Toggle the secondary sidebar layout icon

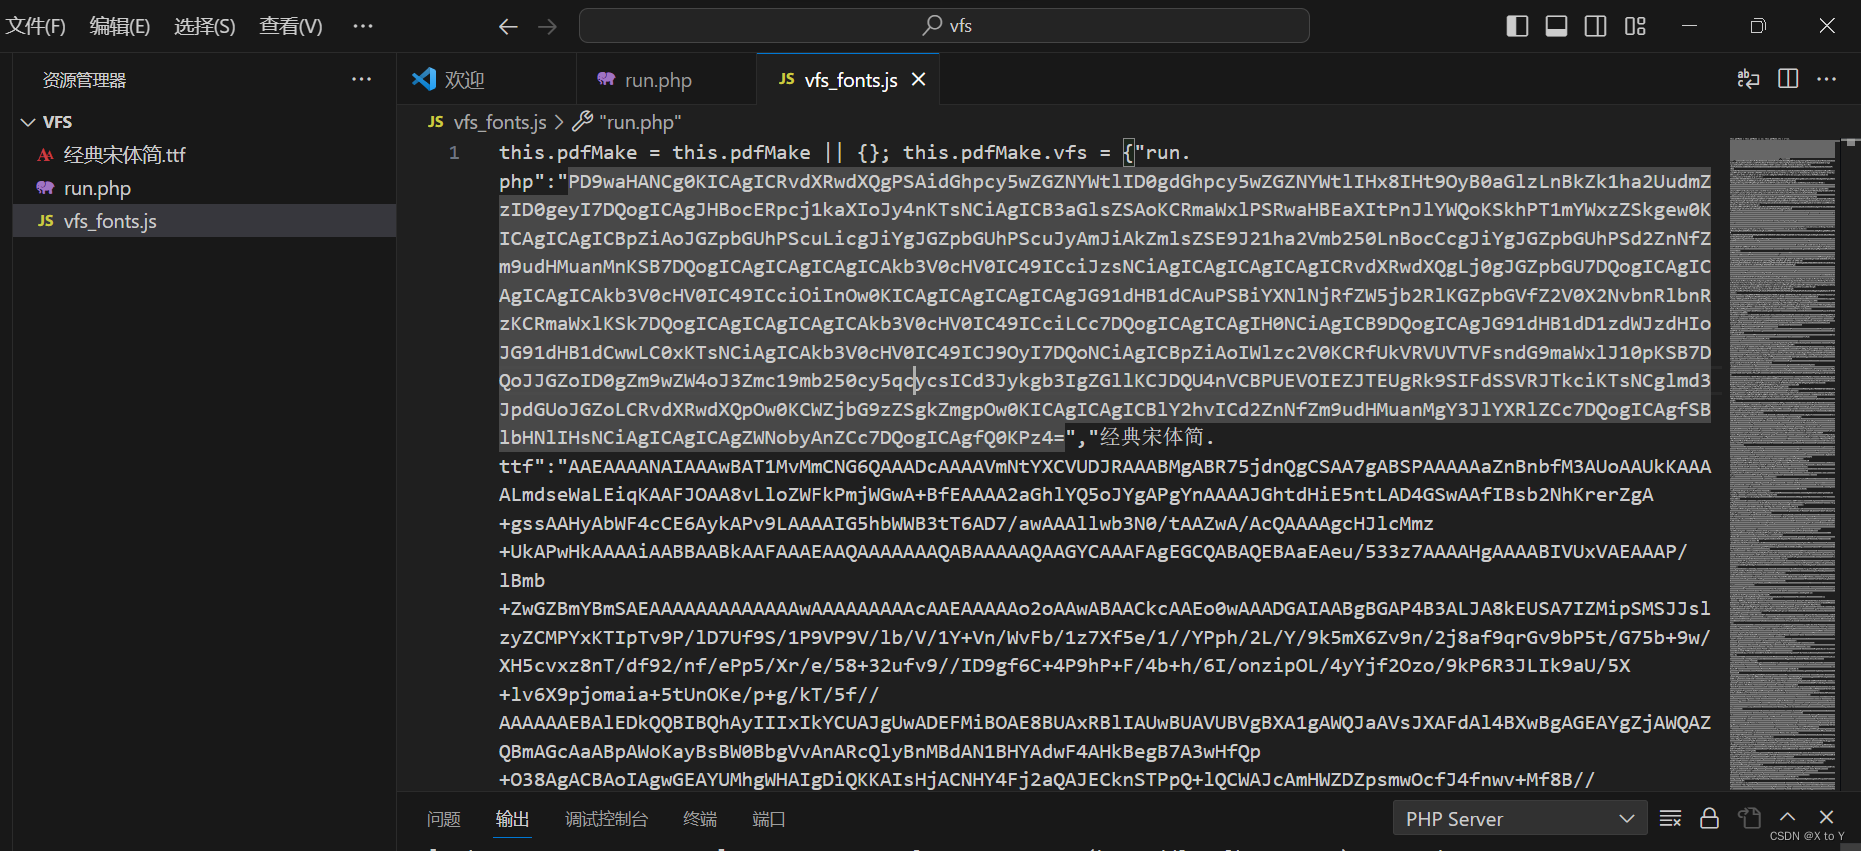point(1596,26)
